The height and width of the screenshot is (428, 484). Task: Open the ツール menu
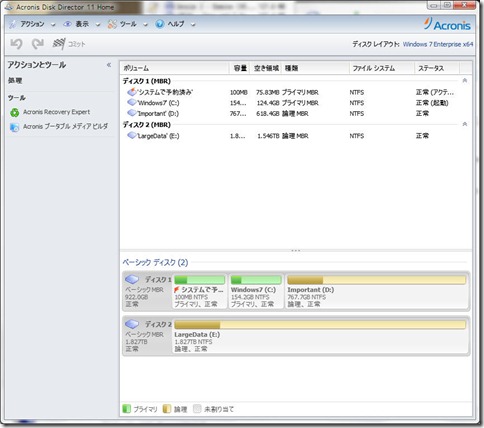[x=128, y=24]
